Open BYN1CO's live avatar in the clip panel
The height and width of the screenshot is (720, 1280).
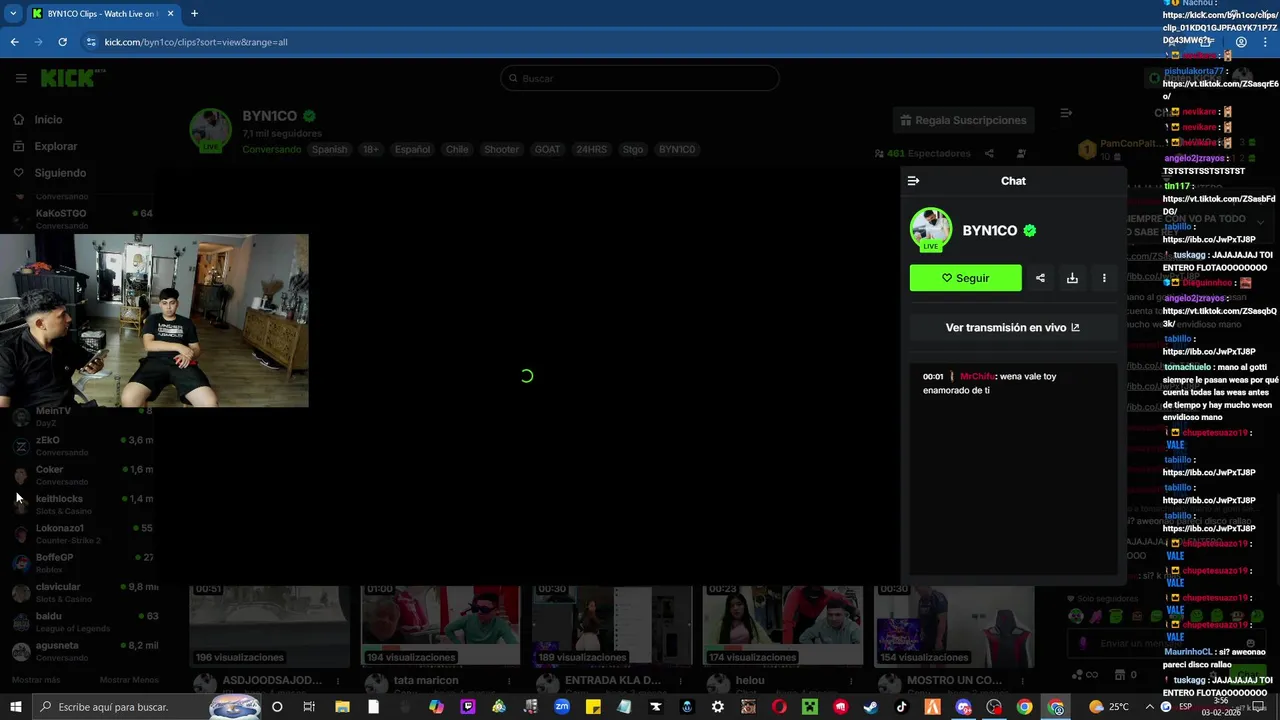[931, 230]
